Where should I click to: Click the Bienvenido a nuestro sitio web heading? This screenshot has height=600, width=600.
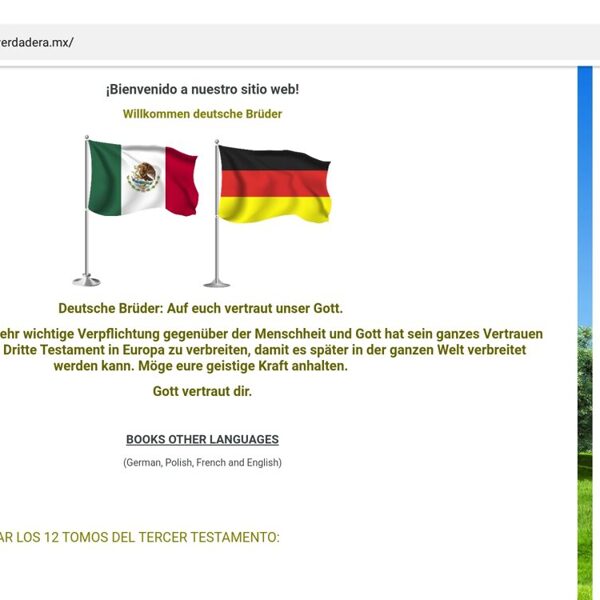tap(202, 89)
